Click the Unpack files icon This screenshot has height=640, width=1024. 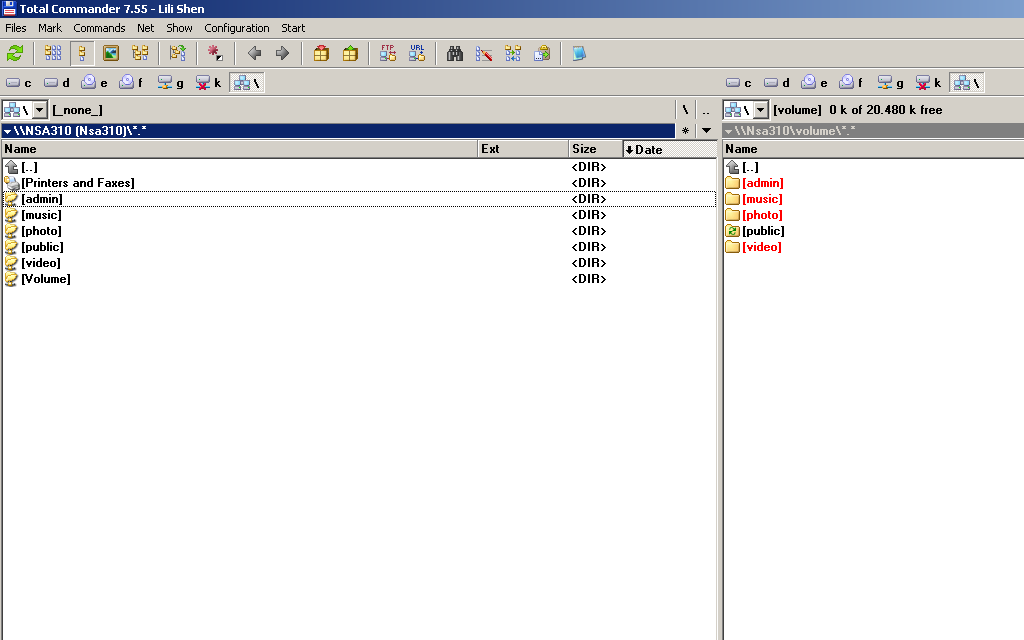click(x=350, y=54)
